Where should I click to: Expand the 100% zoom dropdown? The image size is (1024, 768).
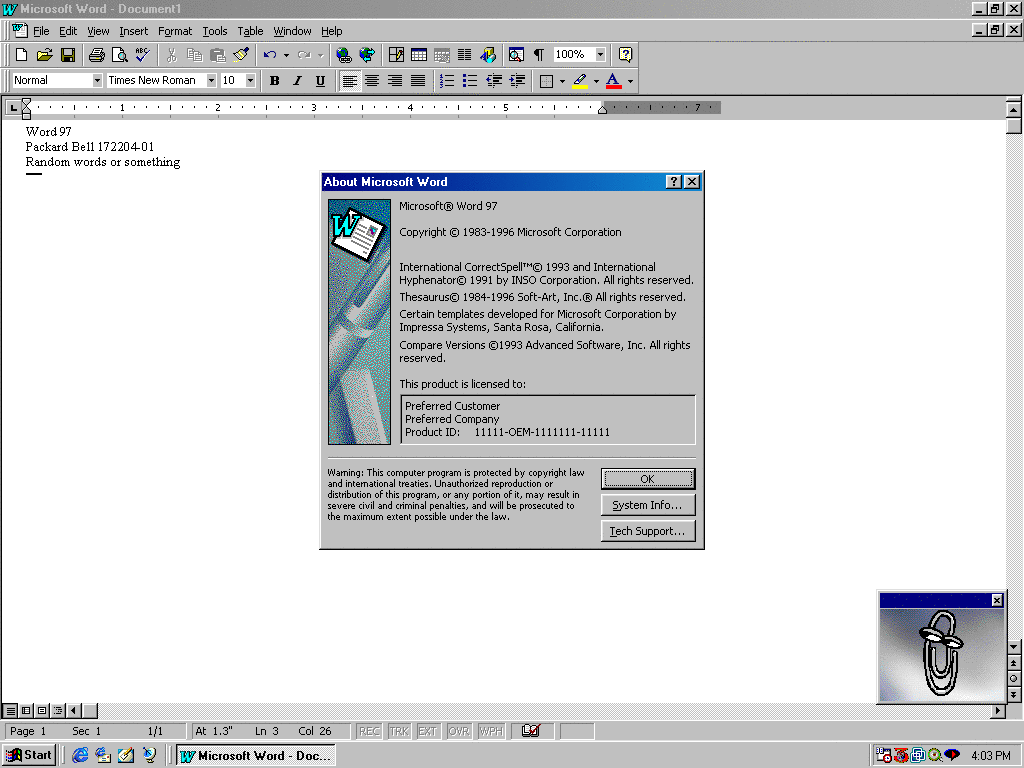(x=600, y=55)
